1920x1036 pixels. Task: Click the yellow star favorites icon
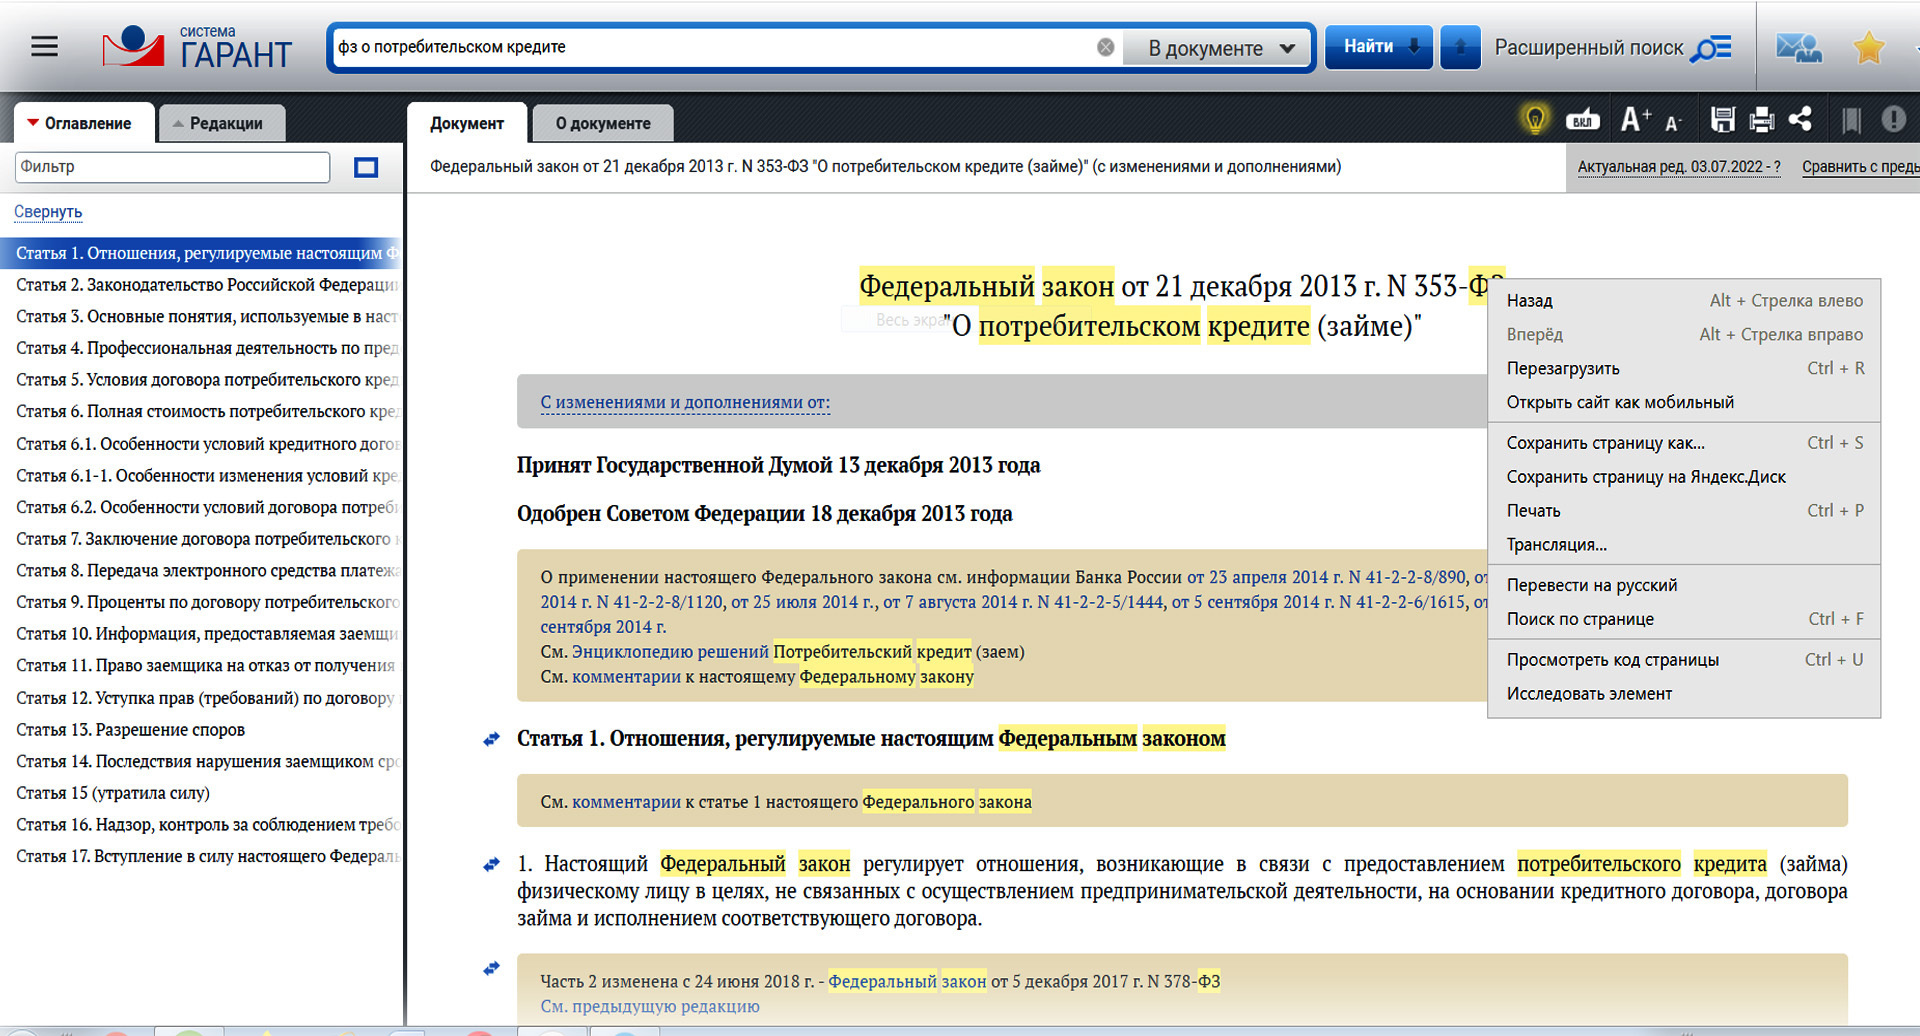coord(1868,47)
